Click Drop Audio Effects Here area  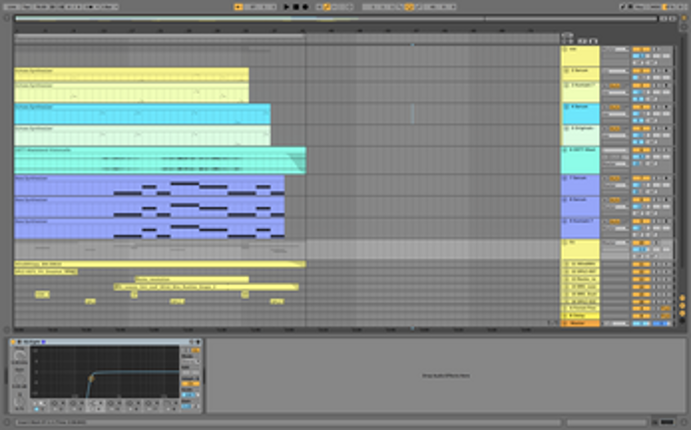point(446,376)
